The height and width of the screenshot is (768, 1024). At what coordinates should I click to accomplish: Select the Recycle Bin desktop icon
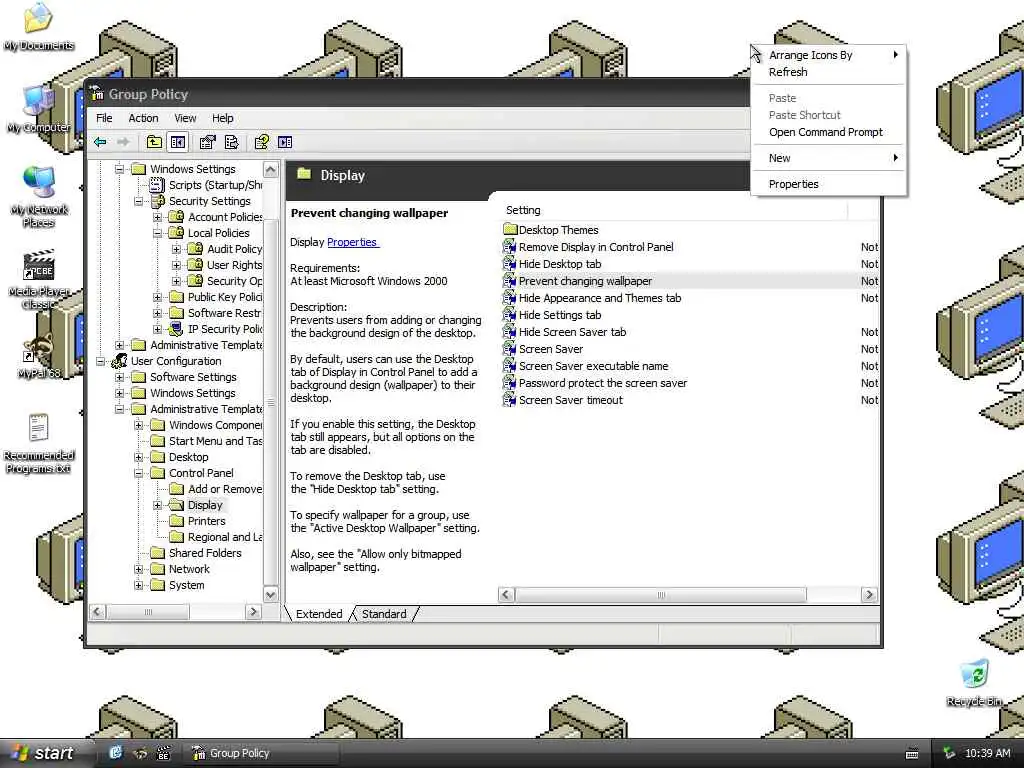pos(974,682)
